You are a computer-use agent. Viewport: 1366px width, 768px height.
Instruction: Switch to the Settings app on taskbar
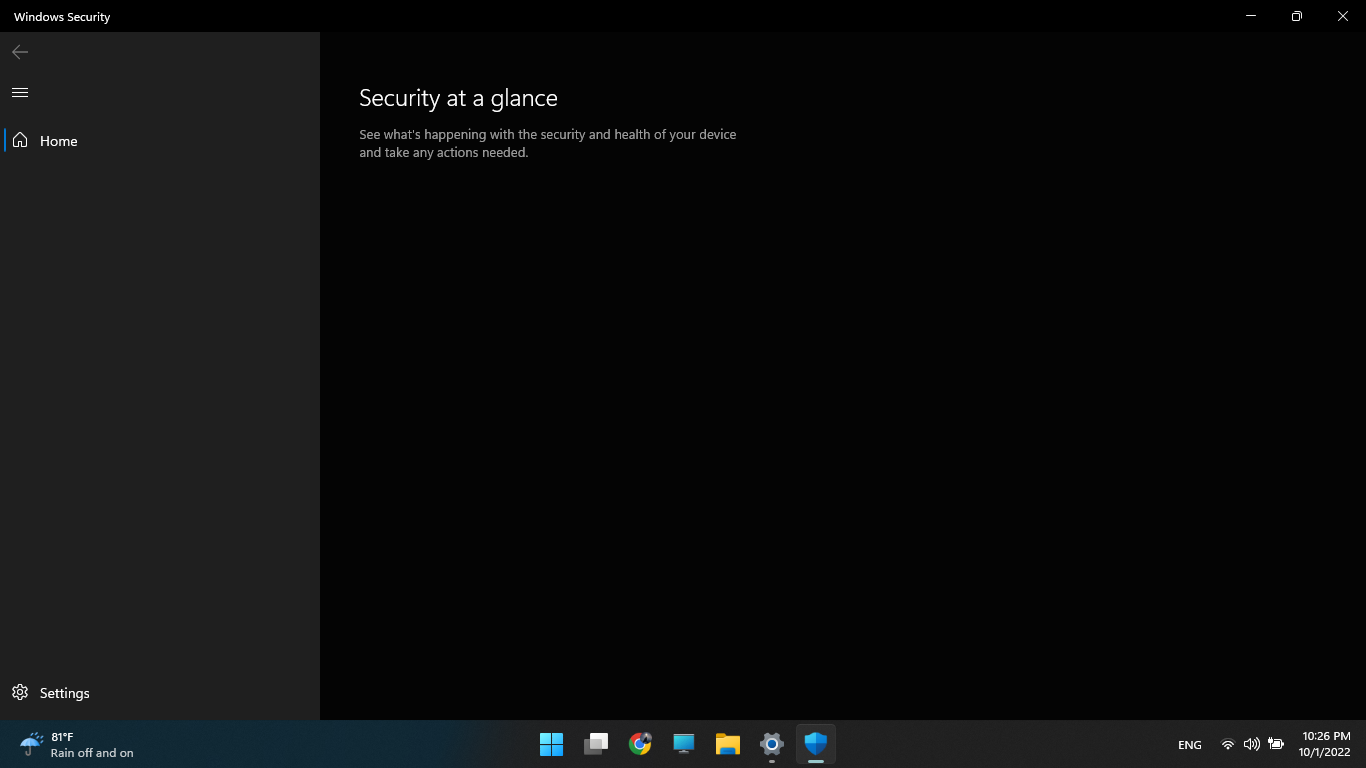772,744
